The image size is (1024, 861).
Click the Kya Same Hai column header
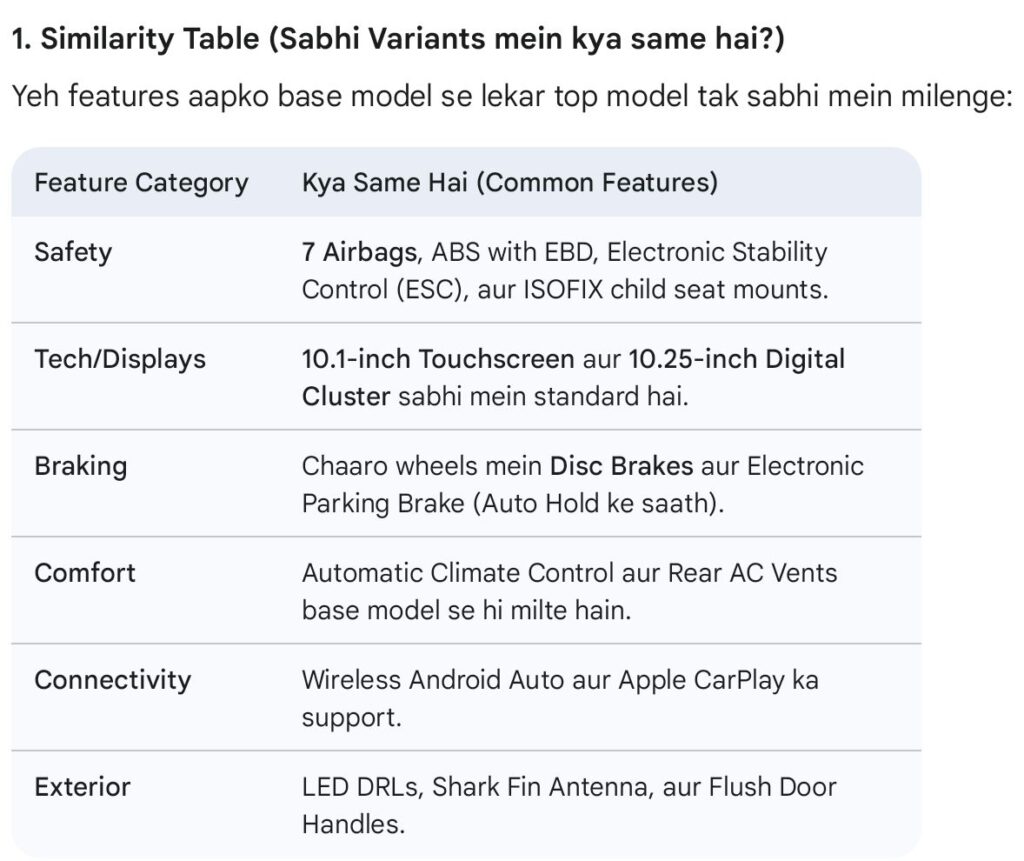pos(509,183)
